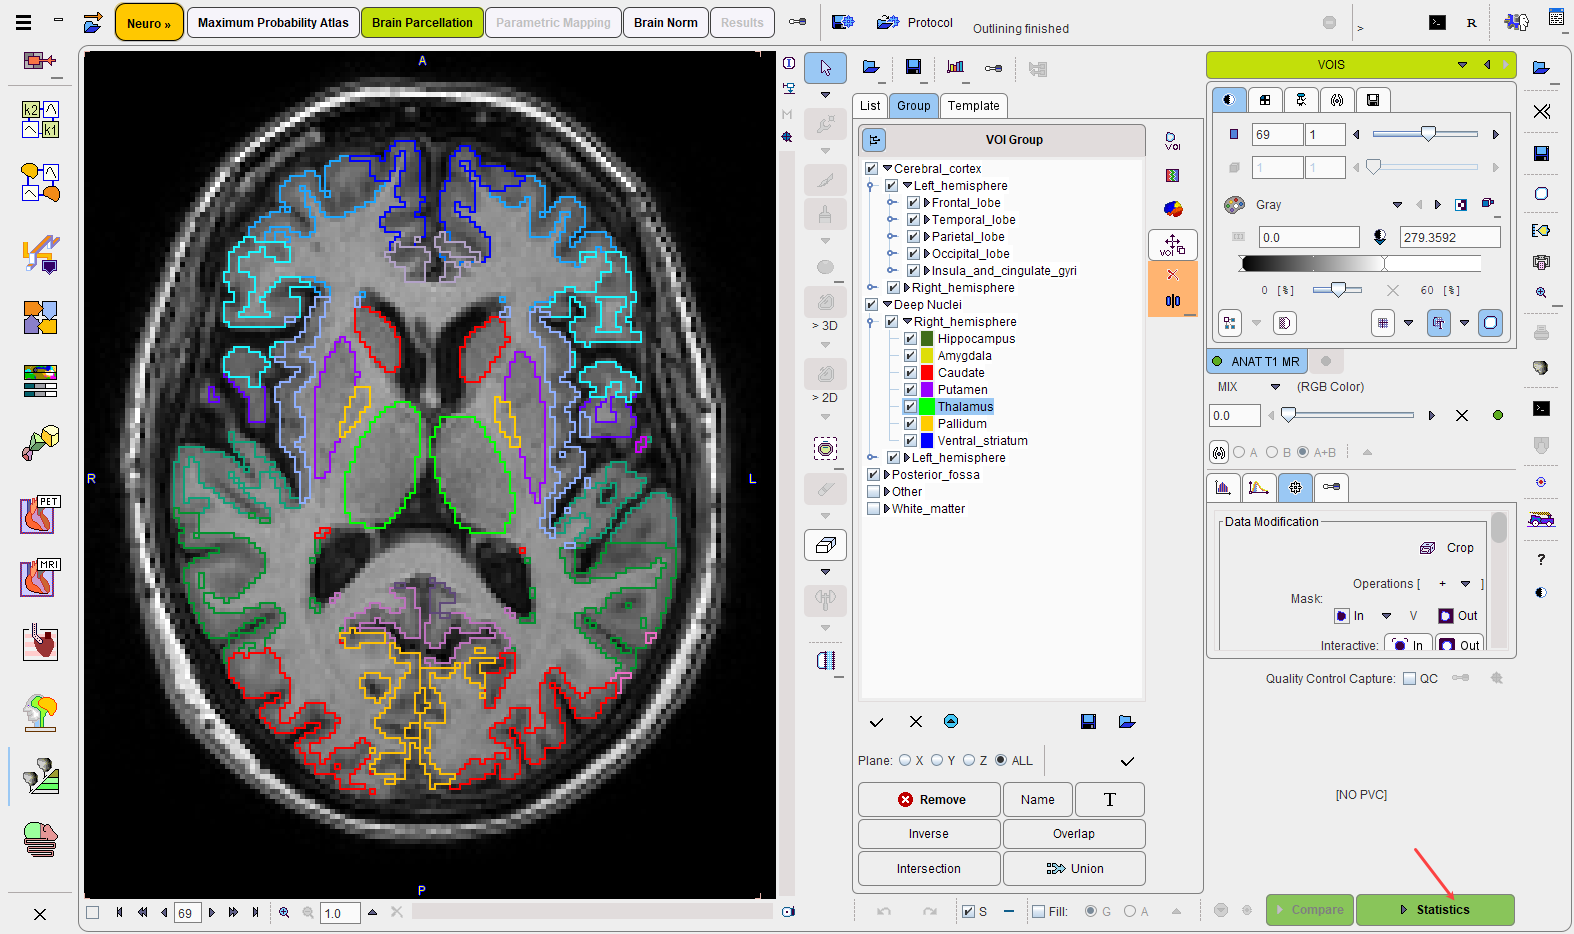Switch to the Template tab
The width and height of the screenshot is (1574, 934).
[973, 106]
